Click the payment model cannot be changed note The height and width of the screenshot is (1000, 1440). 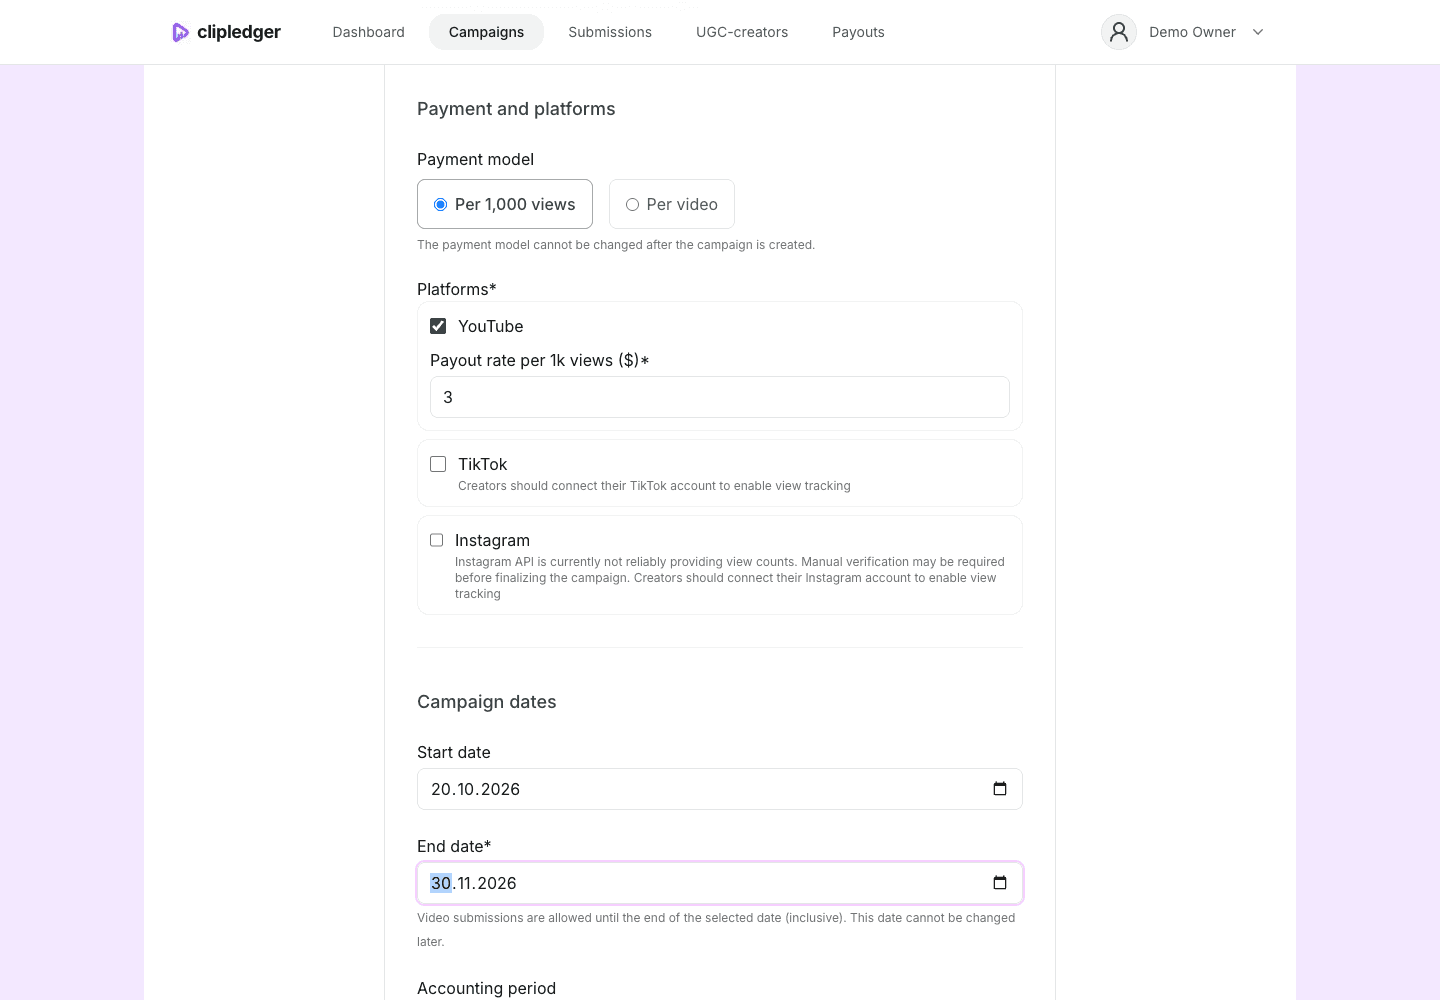coord(616,245)
